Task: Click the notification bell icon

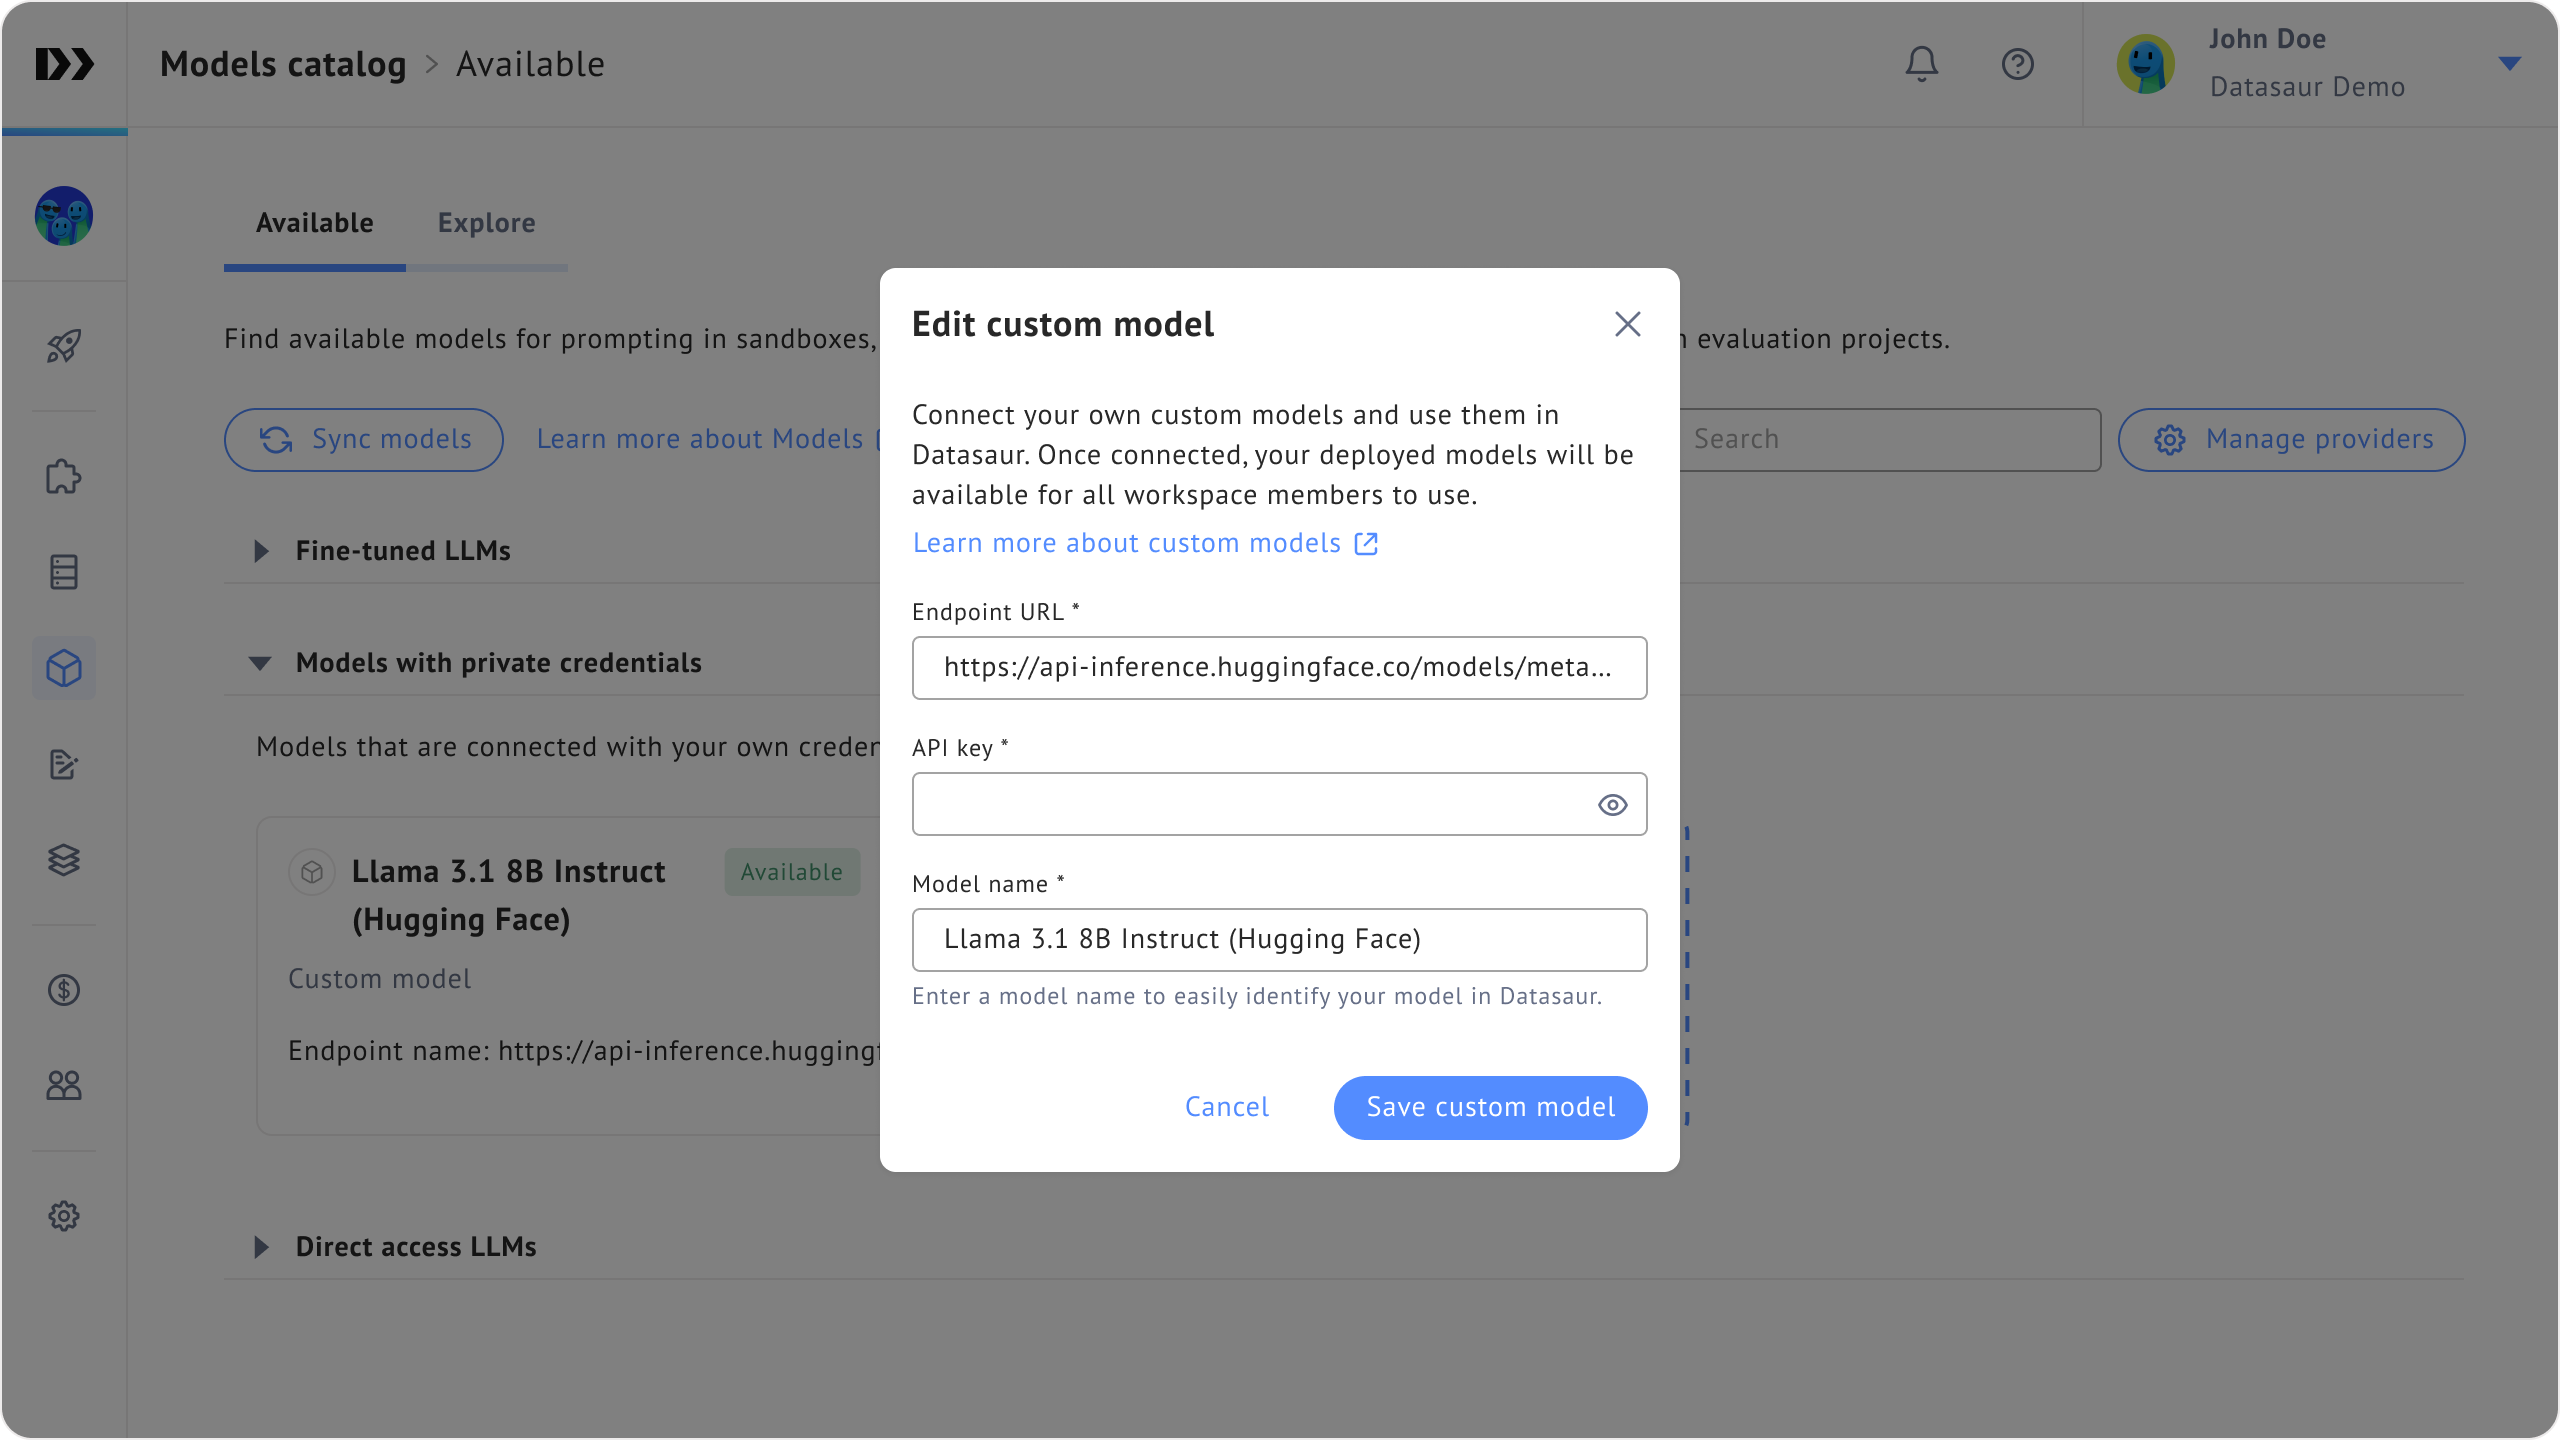Action: pos(1921,64)
